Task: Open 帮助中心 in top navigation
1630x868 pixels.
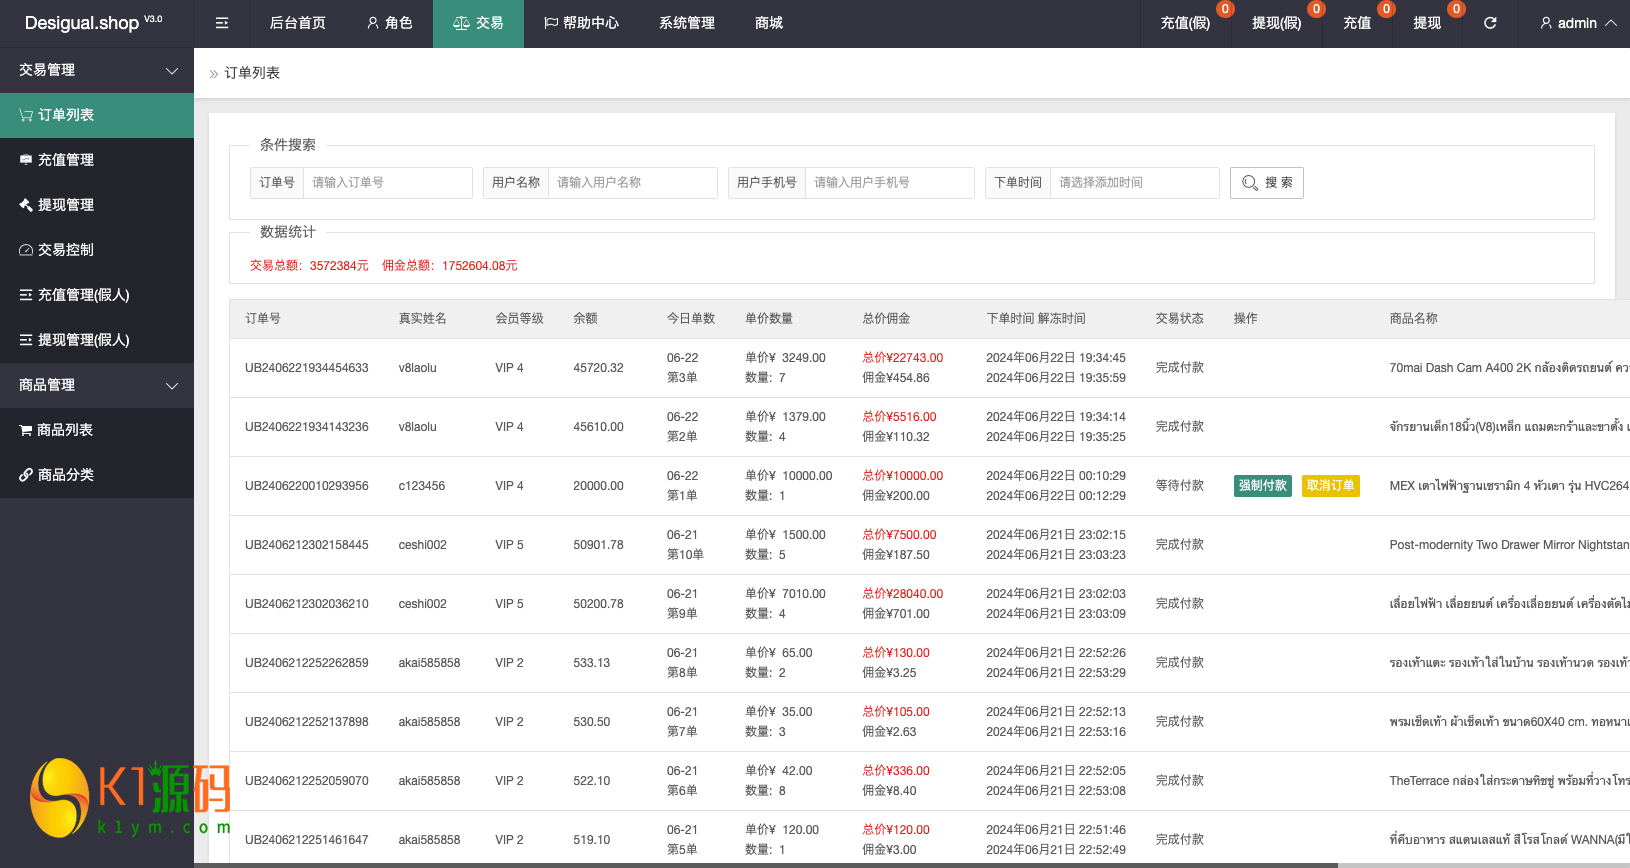Action: pos(581,23)
